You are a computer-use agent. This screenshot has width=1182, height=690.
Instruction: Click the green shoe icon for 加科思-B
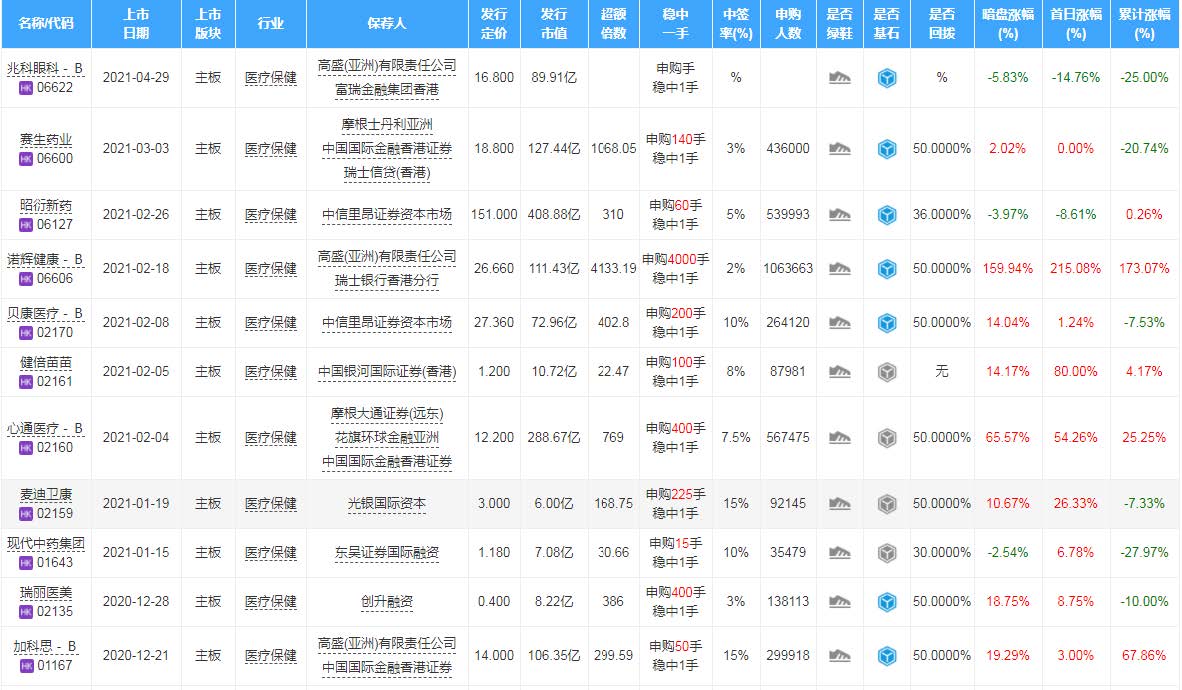click(x=839, y=656)
